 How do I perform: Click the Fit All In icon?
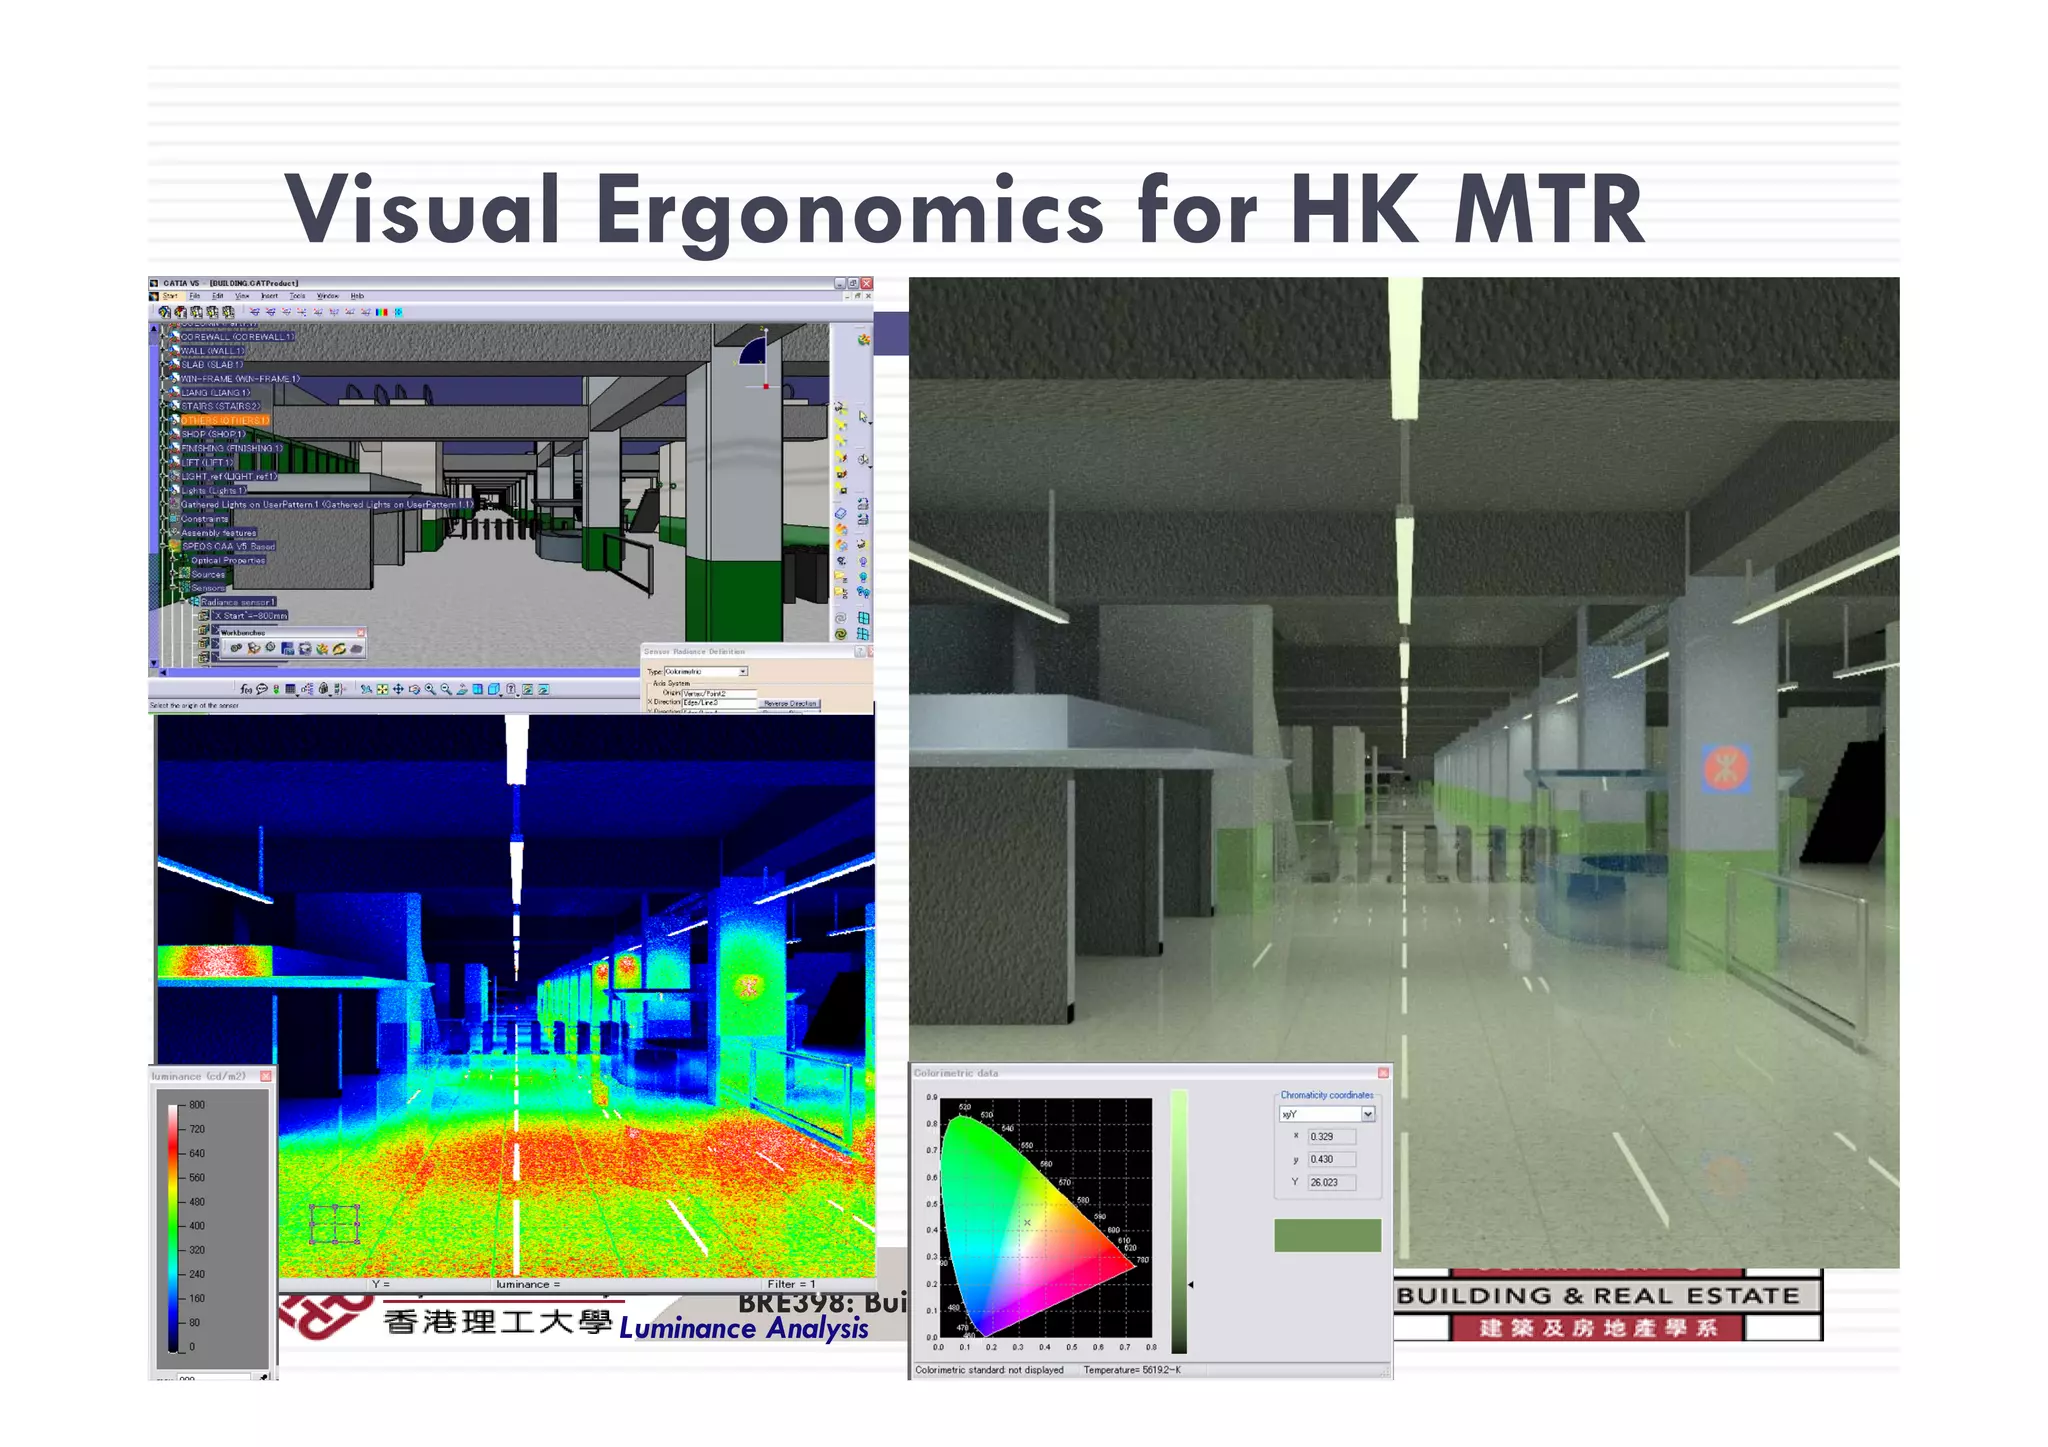[382, 689]
